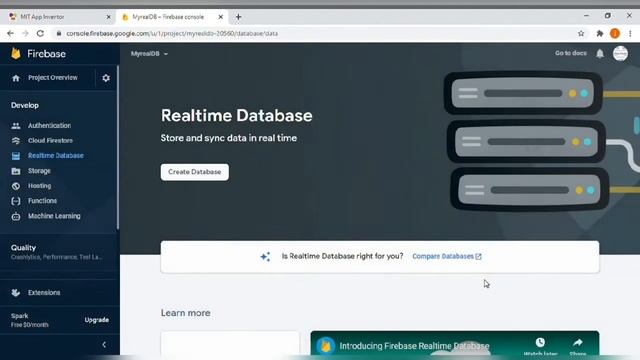Select the Storage folder icon
The image size is (640, 360).
[16, 171]
